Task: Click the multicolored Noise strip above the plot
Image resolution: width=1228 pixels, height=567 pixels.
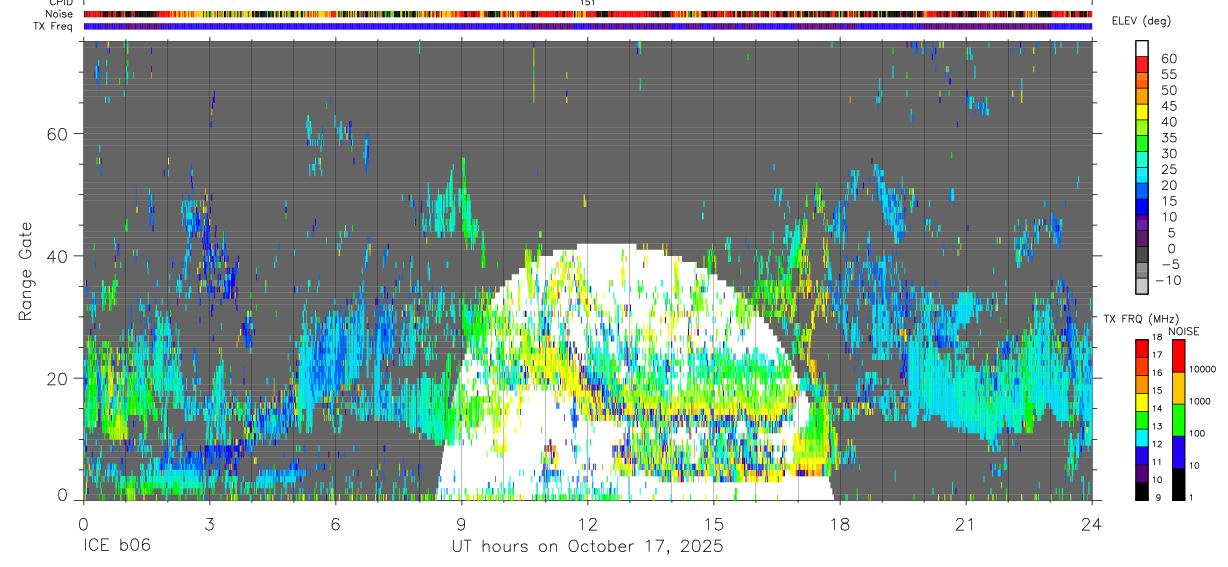Action: 587,14
